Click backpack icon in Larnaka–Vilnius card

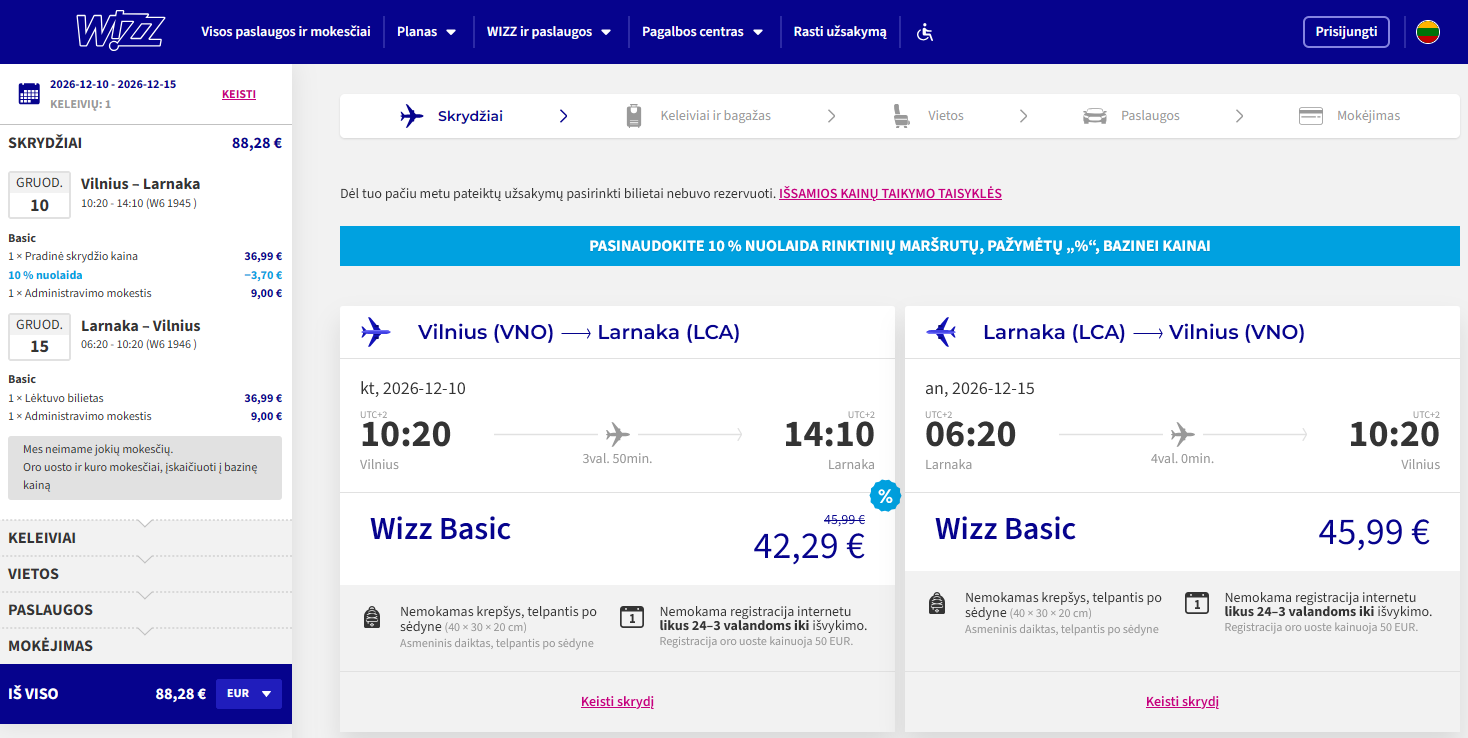[x=937, y=603]
